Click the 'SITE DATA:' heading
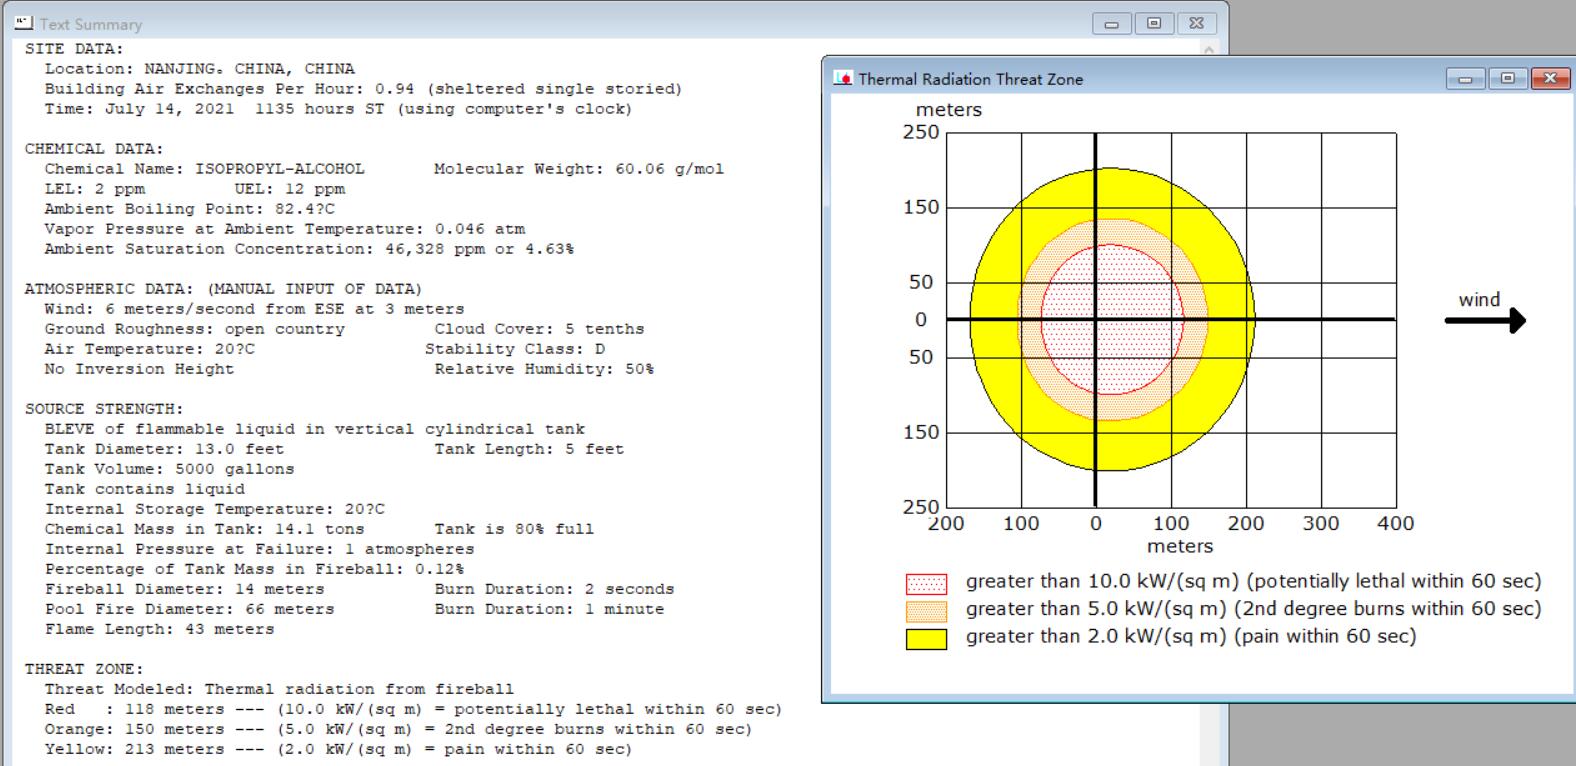Screen dimensions: 1576x766 74,49
